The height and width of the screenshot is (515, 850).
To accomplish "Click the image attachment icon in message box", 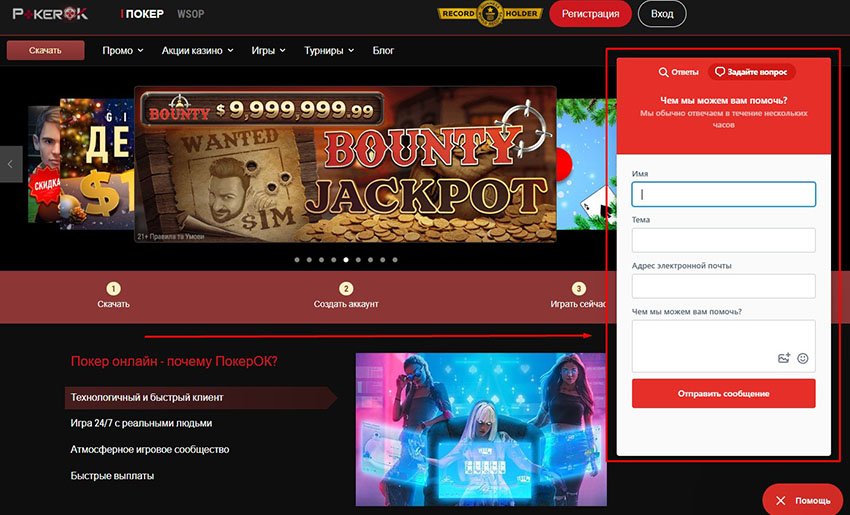I will pos(784,358).
